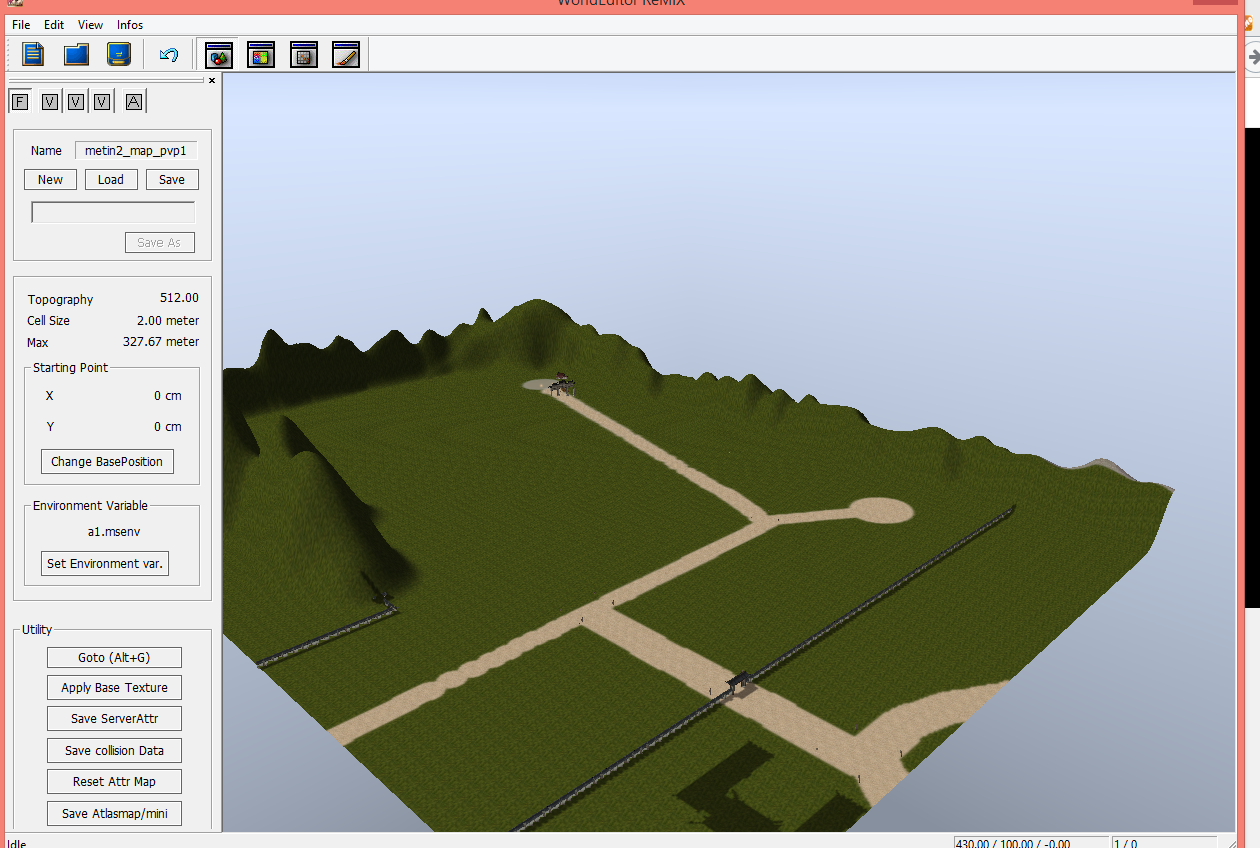Click the Environment Variable group label
The height and width of the screenshot is (848, 1260).
[x=90, y=505]
